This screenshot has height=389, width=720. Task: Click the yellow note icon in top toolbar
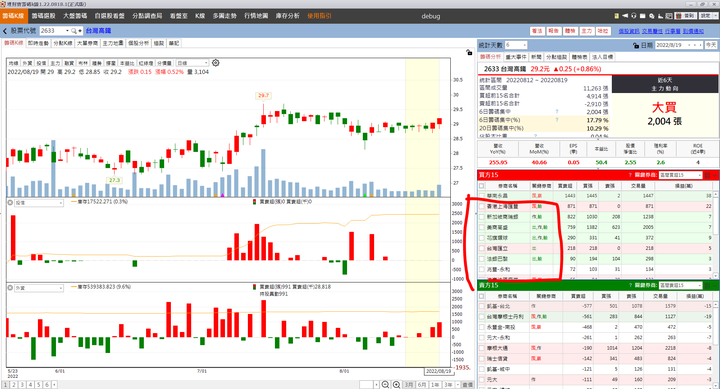pyautogui.click(x=617, y=16)
